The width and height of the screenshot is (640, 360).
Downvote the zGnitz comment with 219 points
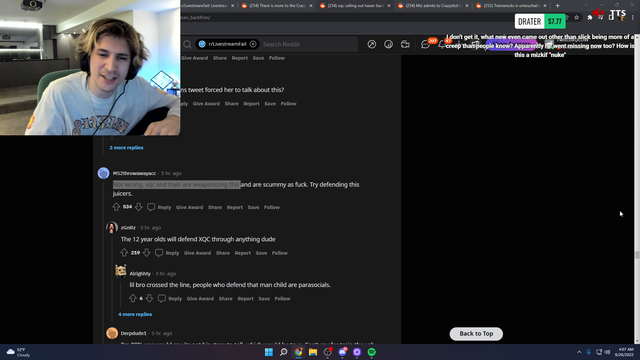click(x=147, y=253)
